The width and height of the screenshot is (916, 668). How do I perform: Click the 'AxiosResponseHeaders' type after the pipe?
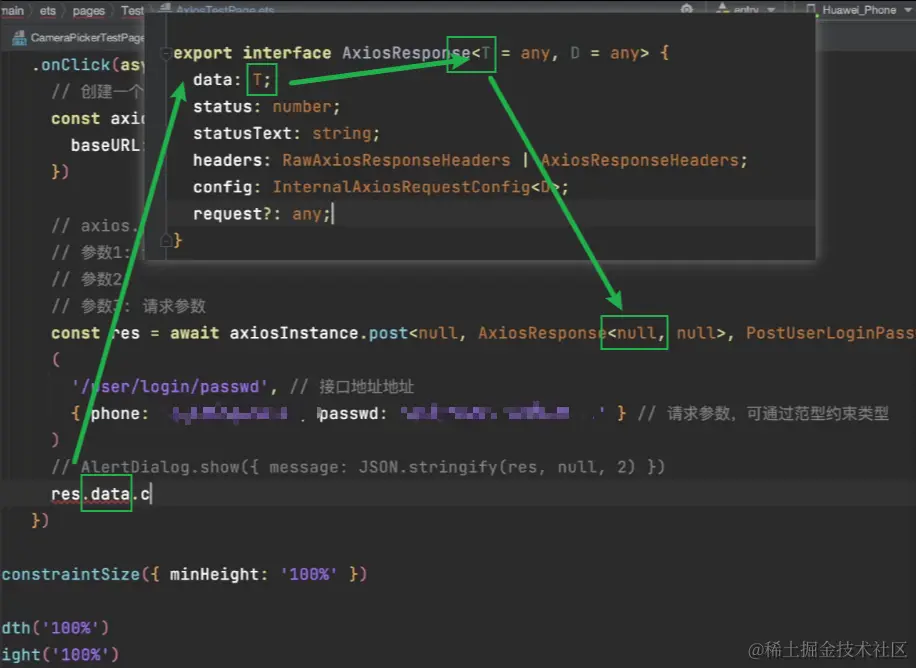coord(640,160)
